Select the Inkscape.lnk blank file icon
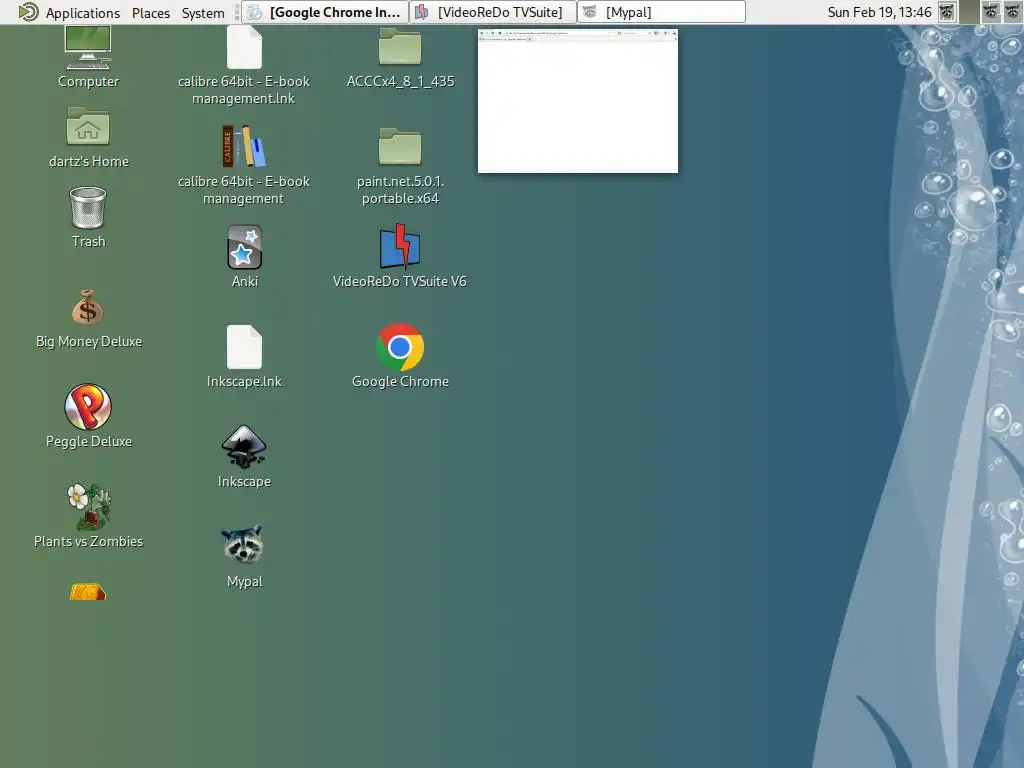 pyautogui.click(x=244, y=347)
